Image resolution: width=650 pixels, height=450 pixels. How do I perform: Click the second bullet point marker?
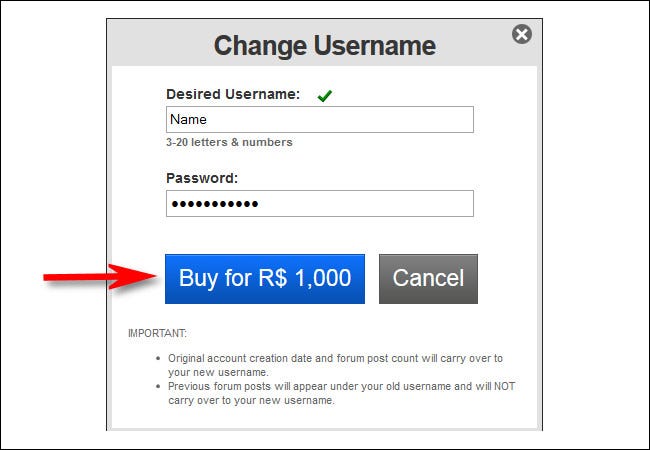tap(159, 386)
